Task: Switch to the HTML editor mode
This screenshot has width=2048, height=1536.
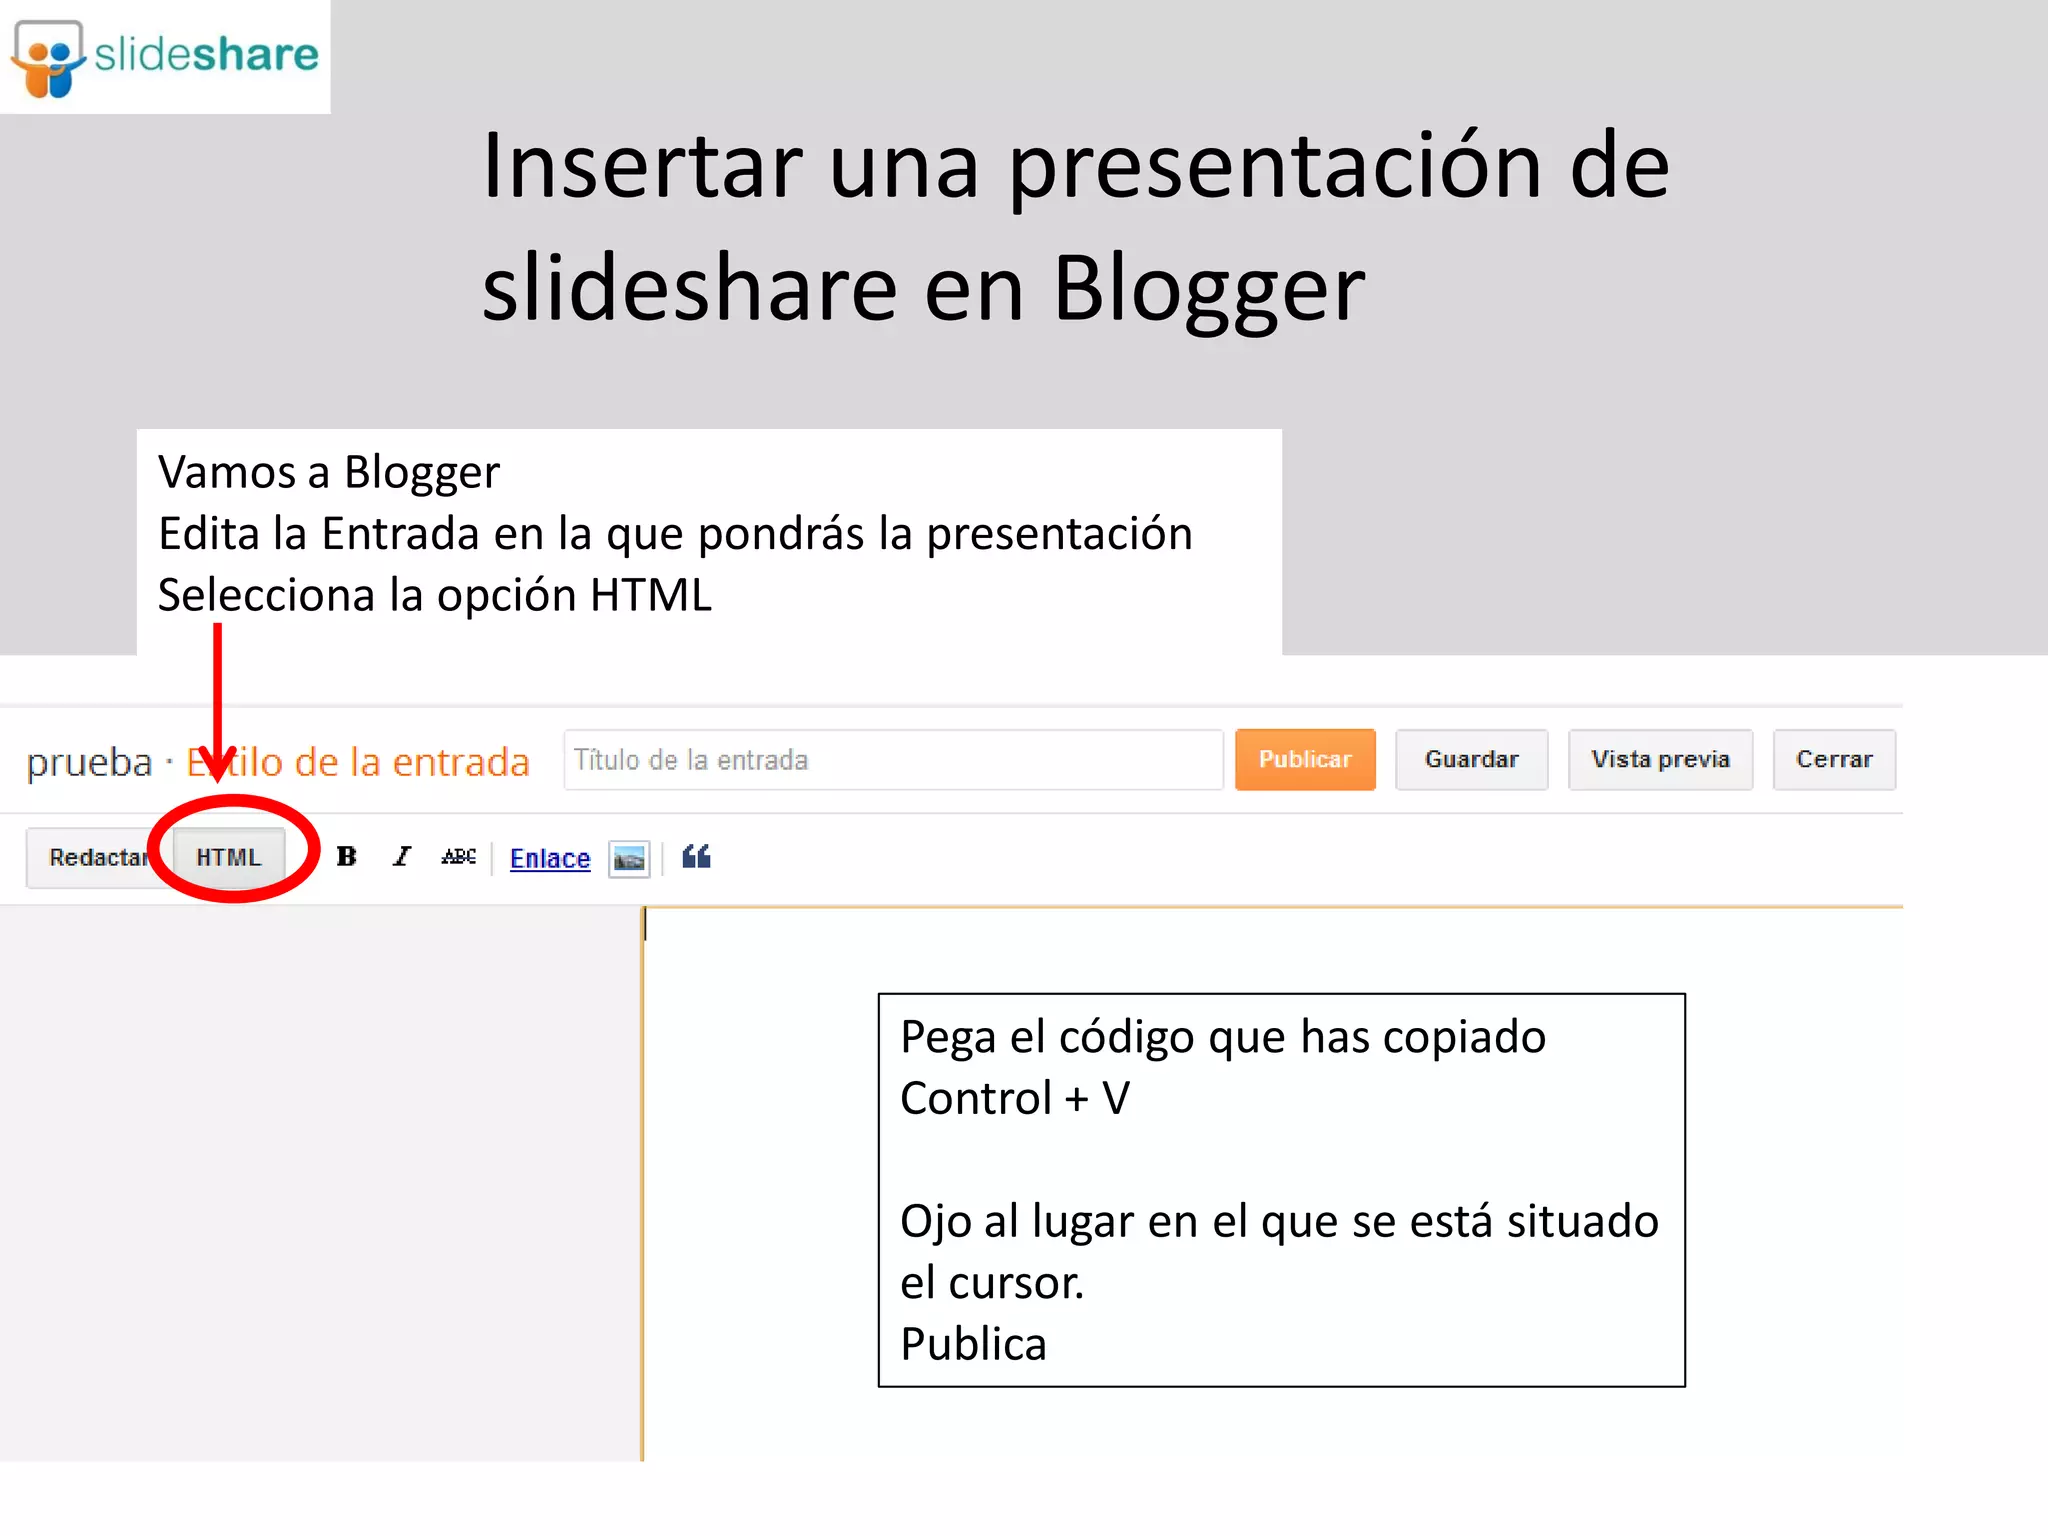Action: 229,857
